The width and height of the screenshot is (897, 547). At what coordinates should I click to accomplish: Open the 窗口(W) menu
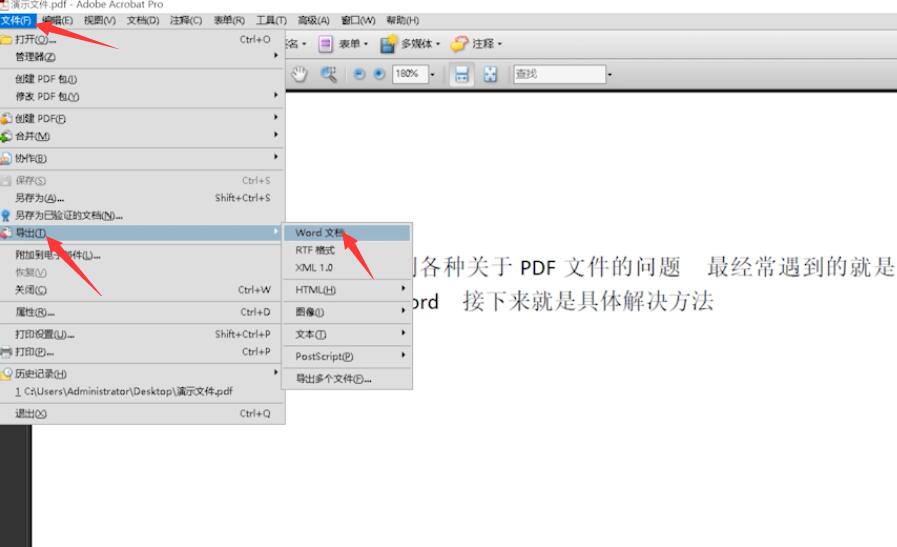(x=358, y=21)
